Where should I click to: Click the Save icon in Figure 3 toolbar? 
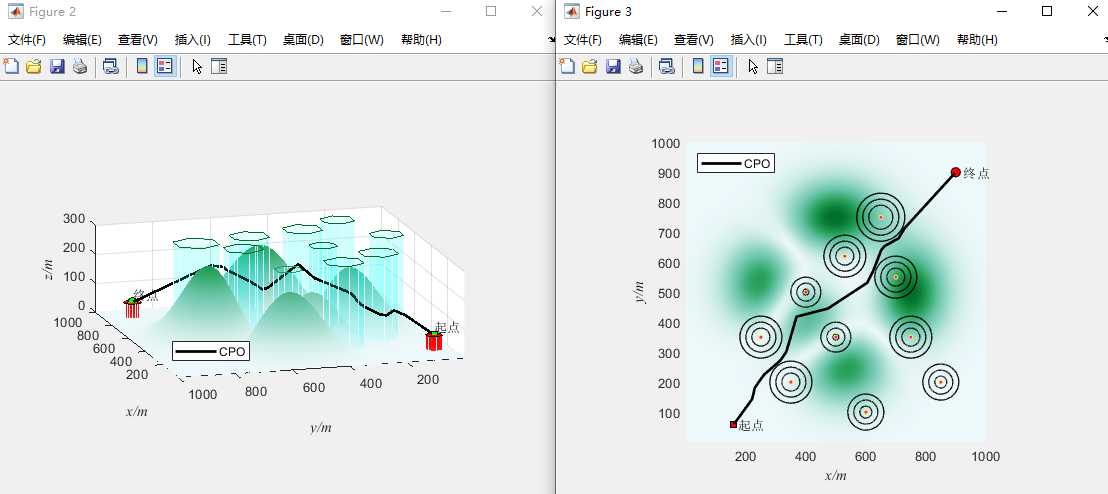(x=613, y=67)
